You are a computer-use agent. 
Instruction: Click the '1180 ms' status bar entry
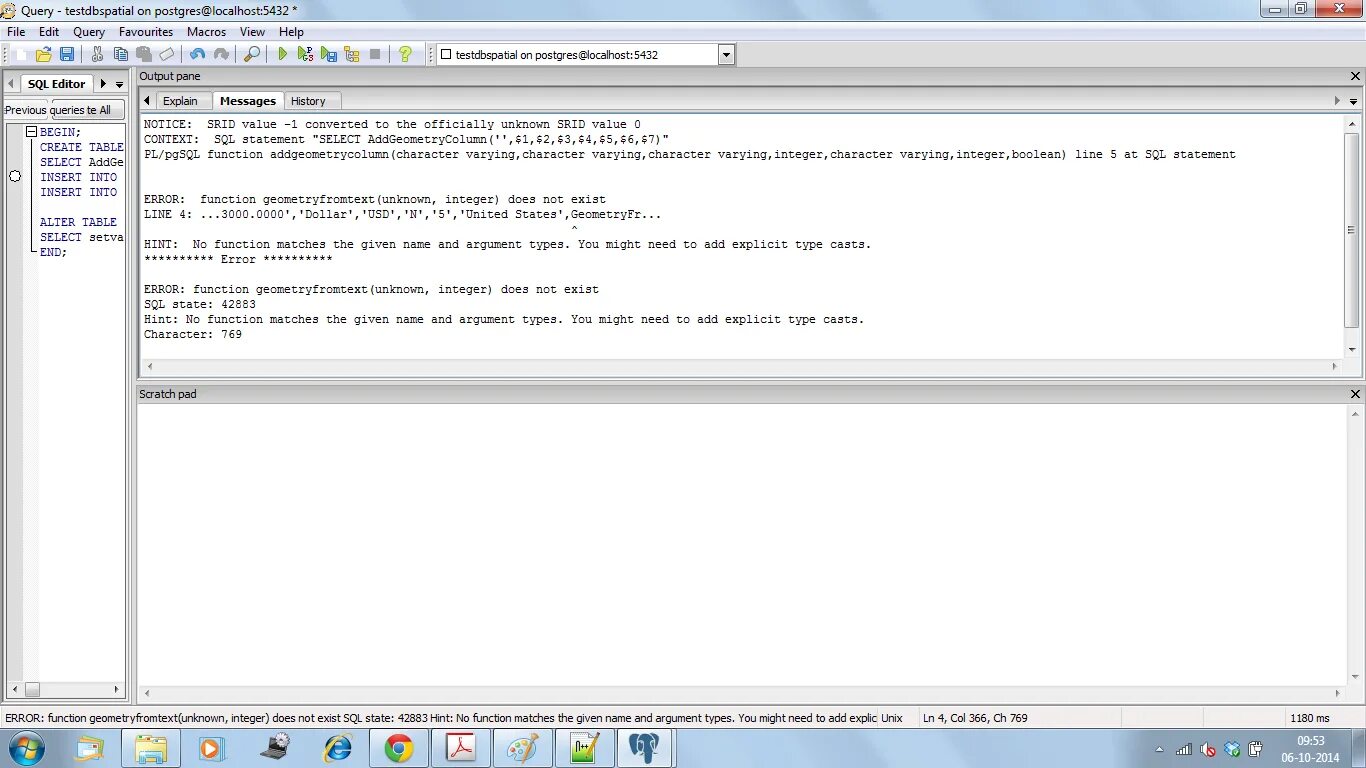(1310, 718)
